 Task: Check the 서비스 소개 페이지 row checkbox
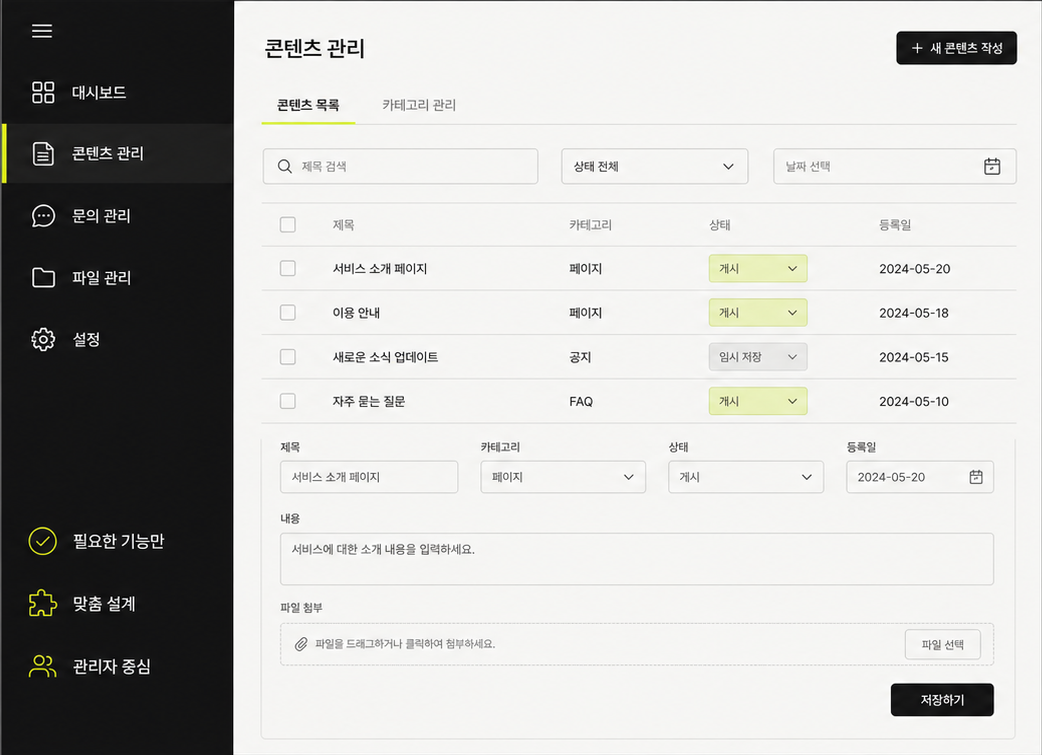(288, 269)
